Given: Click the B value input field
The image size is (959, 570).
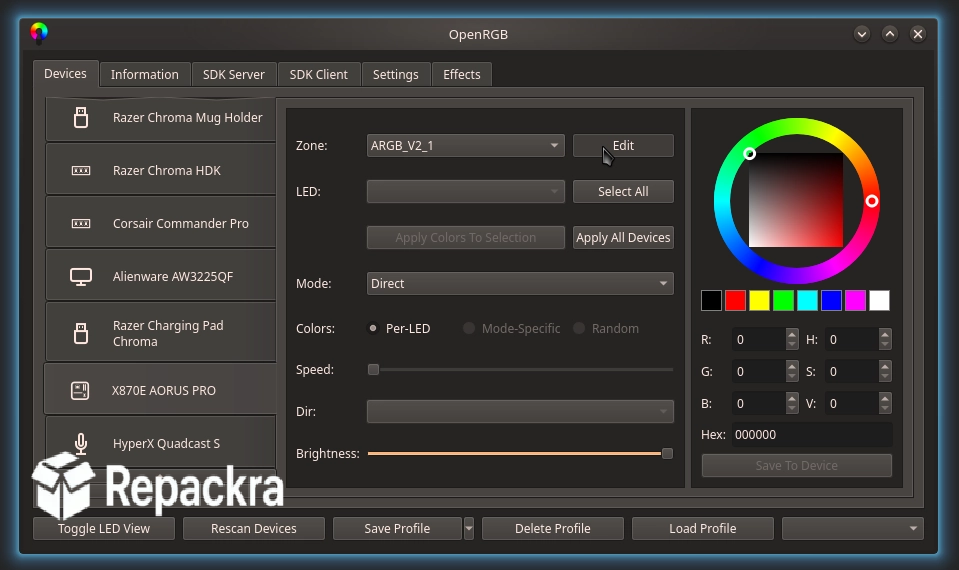Looking at the screenshot, I should pos(759,404).
